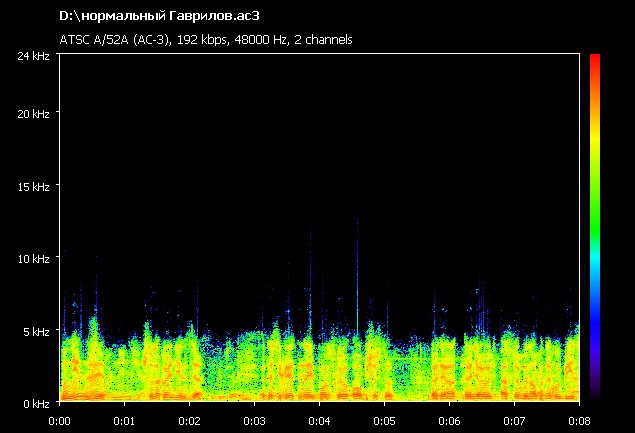635x433 pixels.
Task: Click the 0:00 time axis label
Action: [60, 421]
